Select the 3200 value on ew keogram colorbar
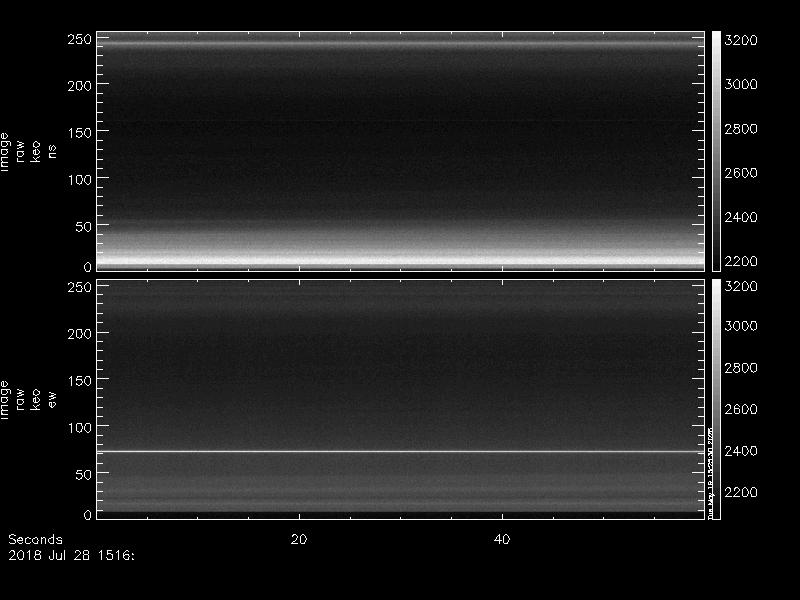 coord(741,286)
